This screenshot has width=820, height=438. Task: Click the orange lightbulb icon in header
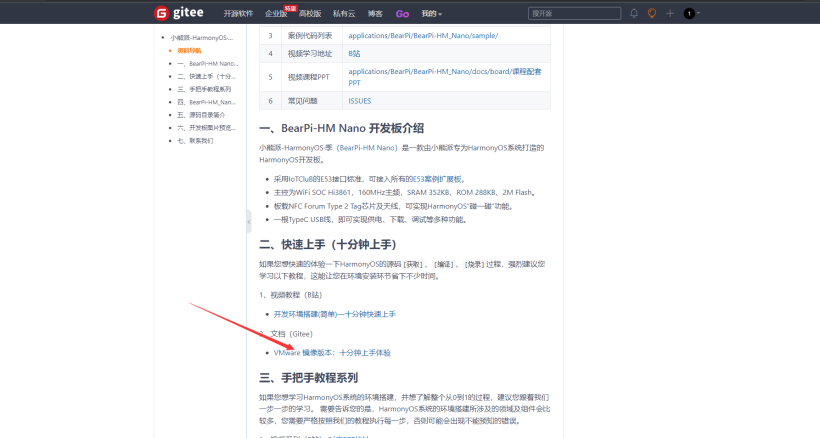[651, 13]
